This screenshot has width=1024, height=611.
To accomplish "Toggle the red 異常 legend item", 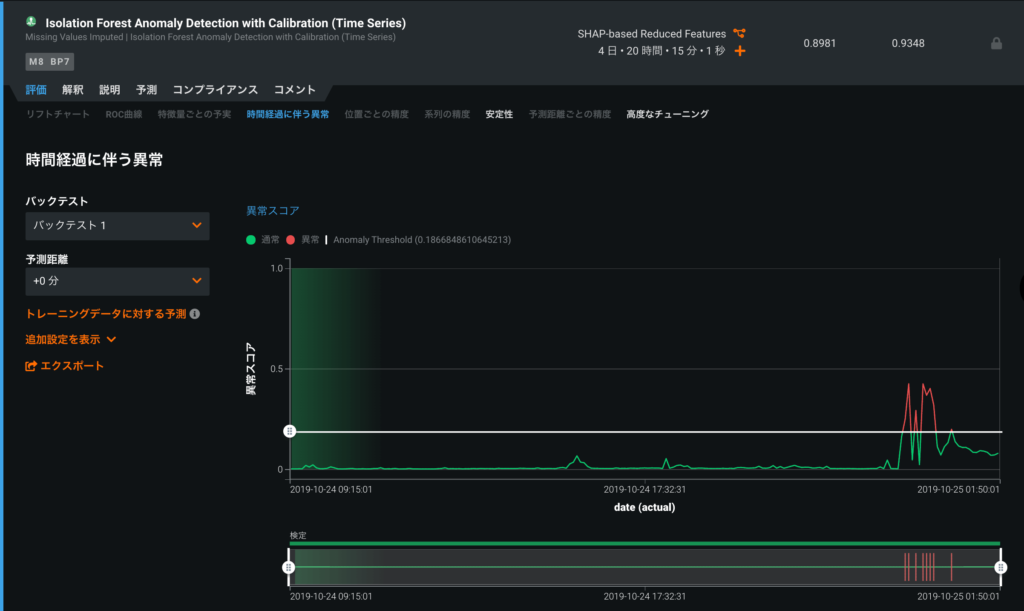I will point(303,240).
